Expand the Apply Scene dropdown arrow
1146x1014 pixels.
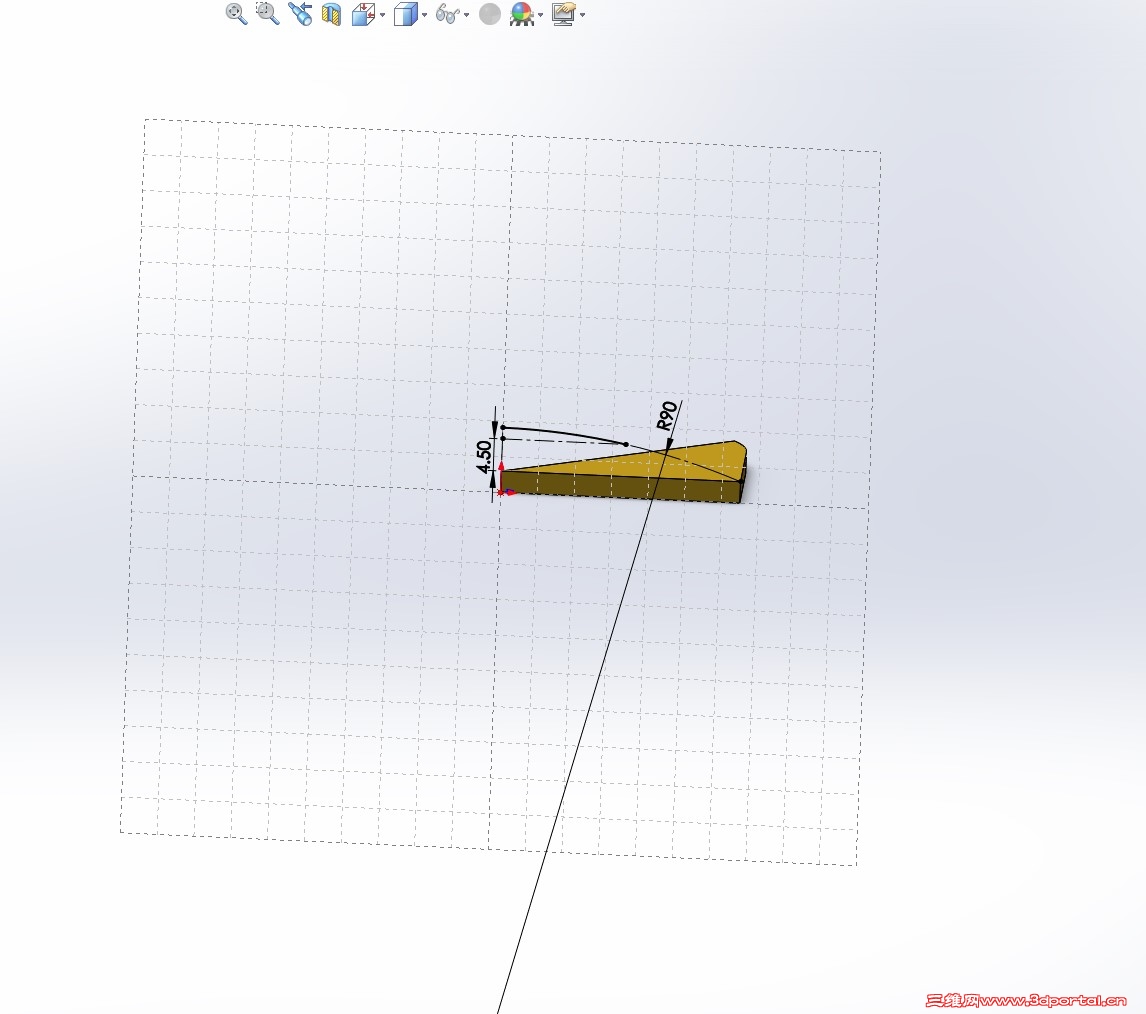pos(541,15)
